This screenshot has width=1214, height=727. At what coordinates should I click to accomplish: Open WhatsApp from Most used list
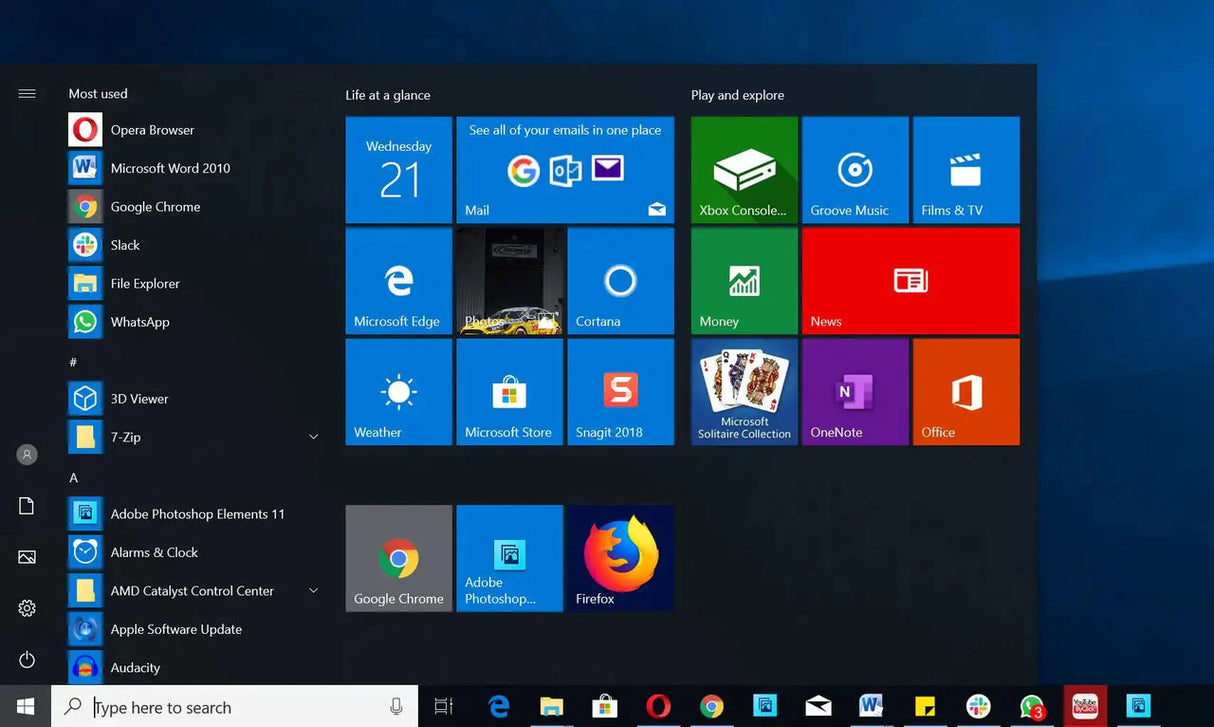(x=139, y=321)
